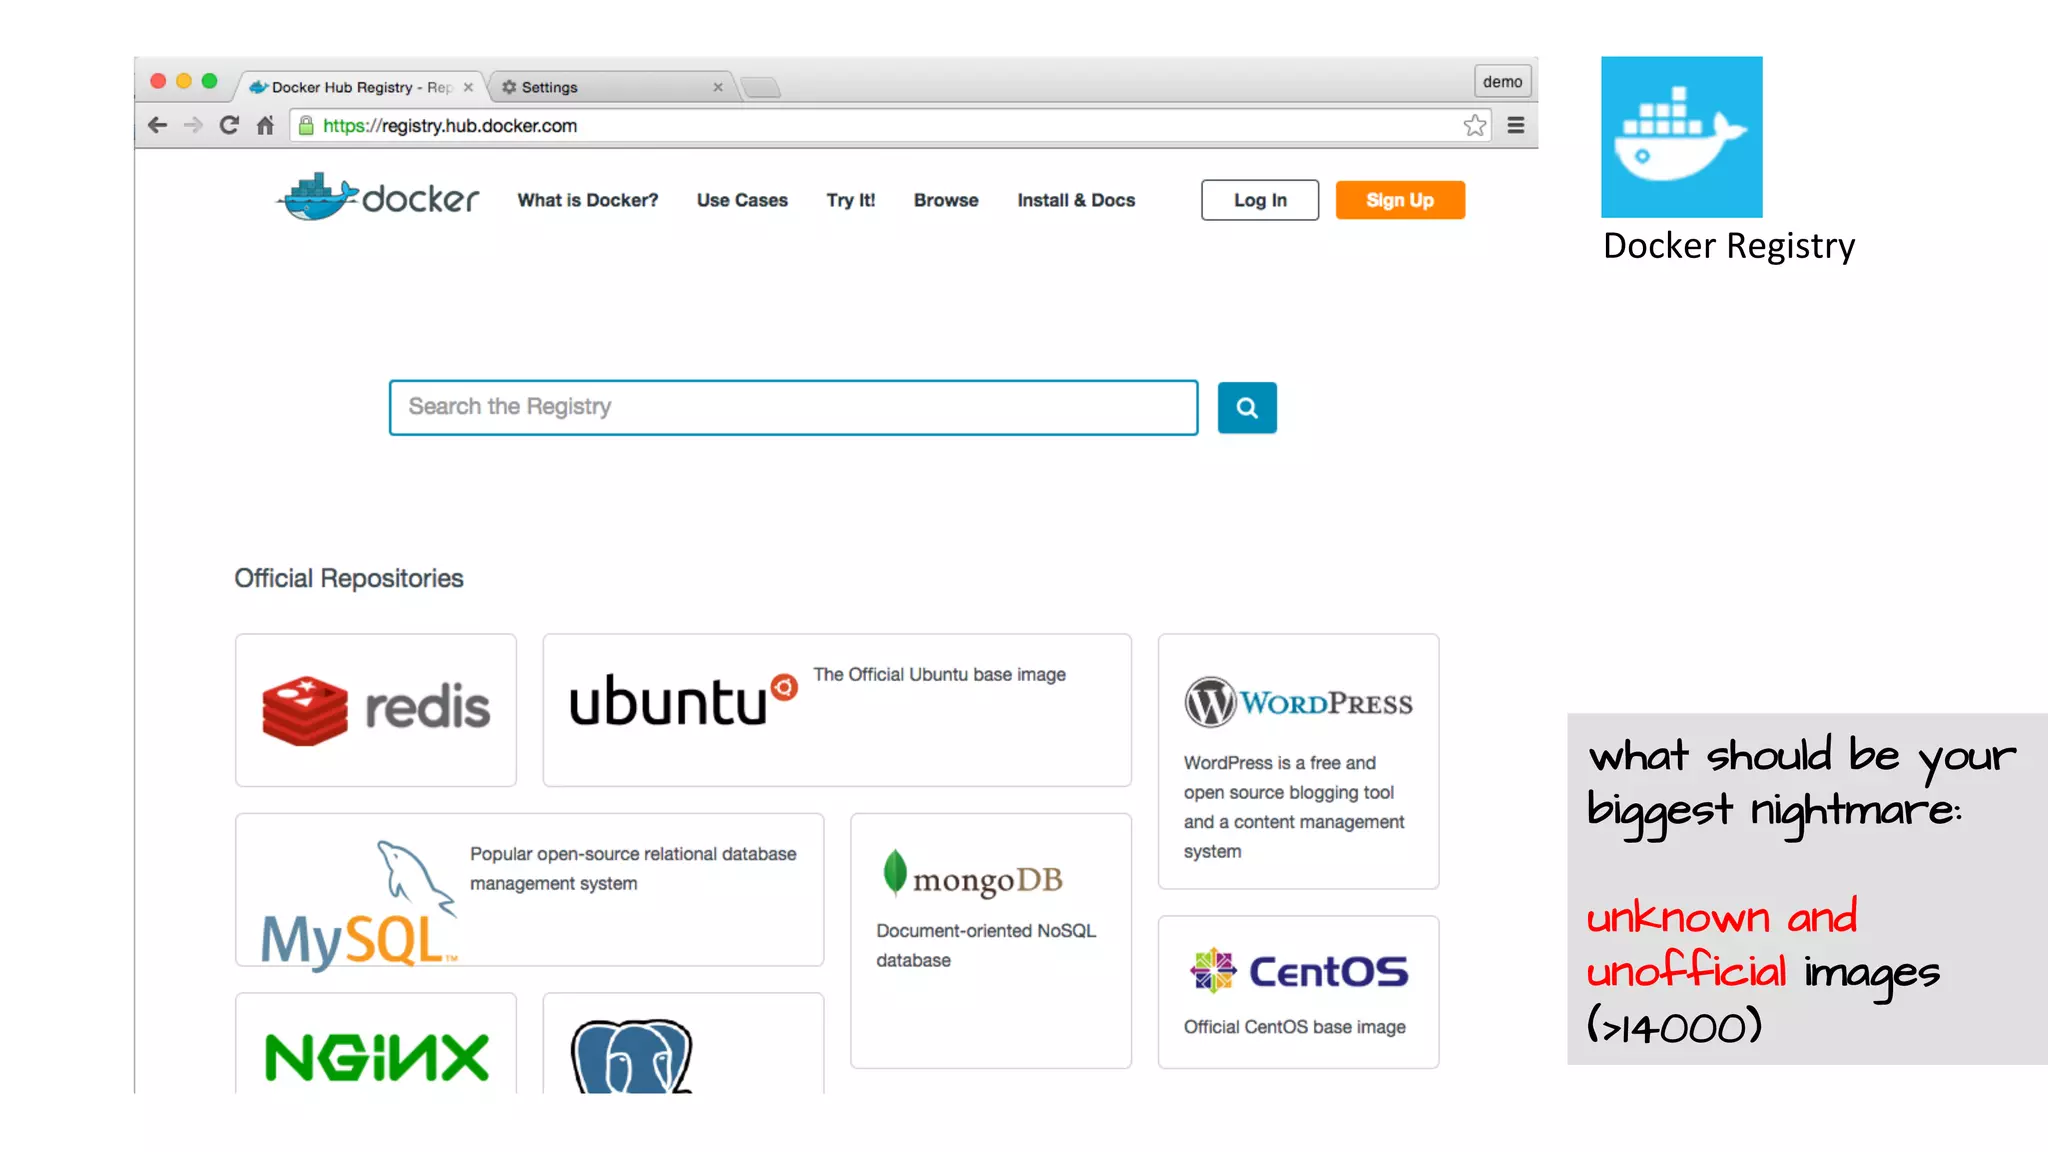Open a new browser tab

tap(761, 88)
